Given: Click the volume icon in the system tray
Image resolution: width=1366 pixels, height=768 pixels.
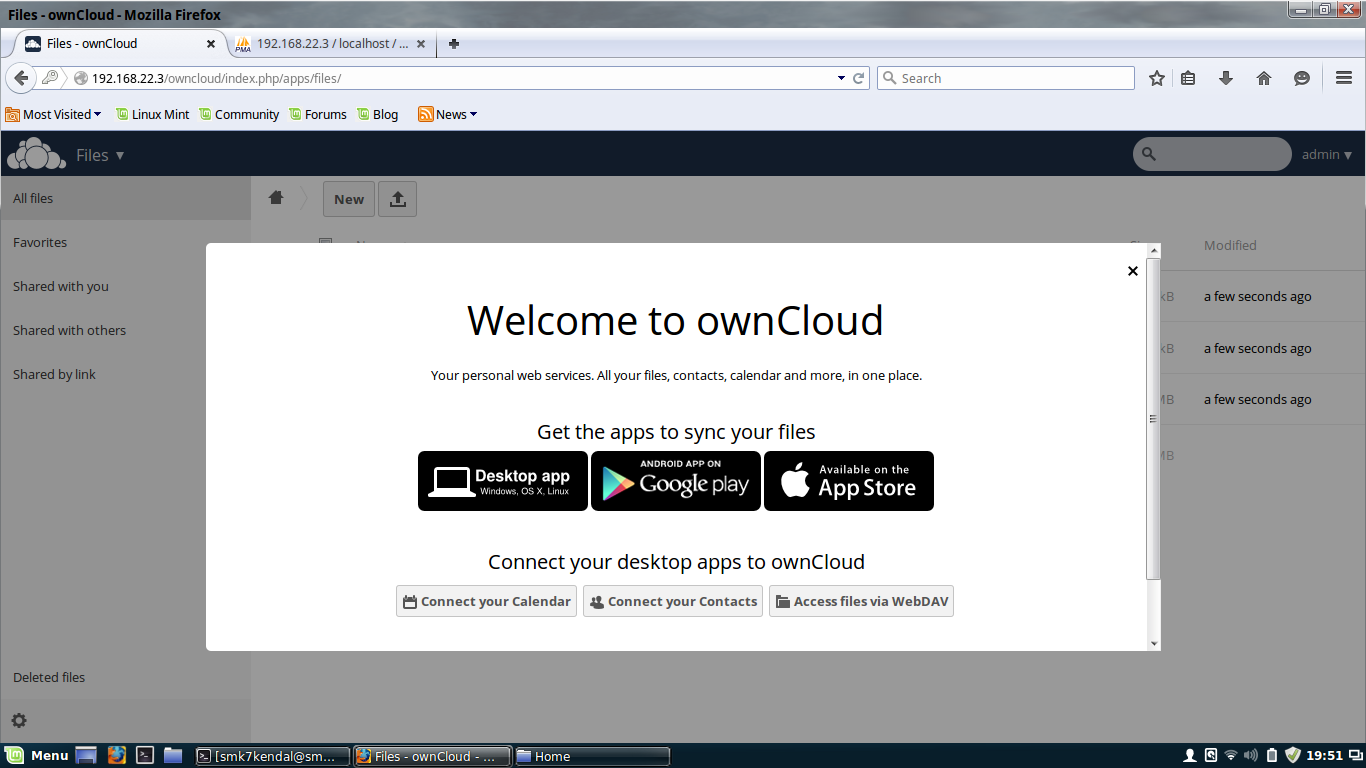Looking at the screenshot, I should pyautogui.click(x=1251, y=756).
